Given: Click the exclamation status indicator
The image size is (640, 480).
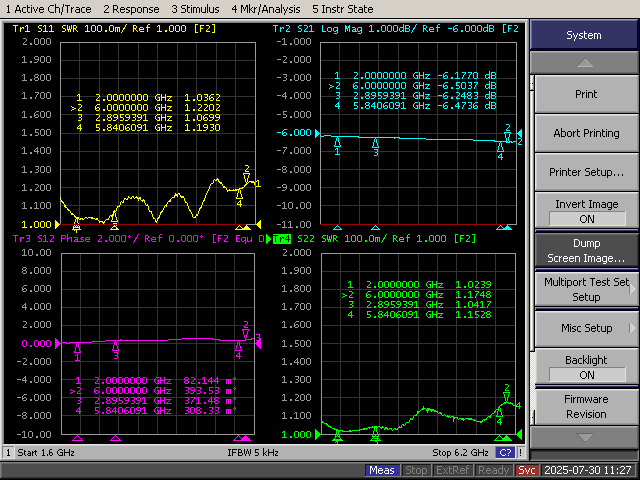Looking at the screenshot, I should [521, 453].
